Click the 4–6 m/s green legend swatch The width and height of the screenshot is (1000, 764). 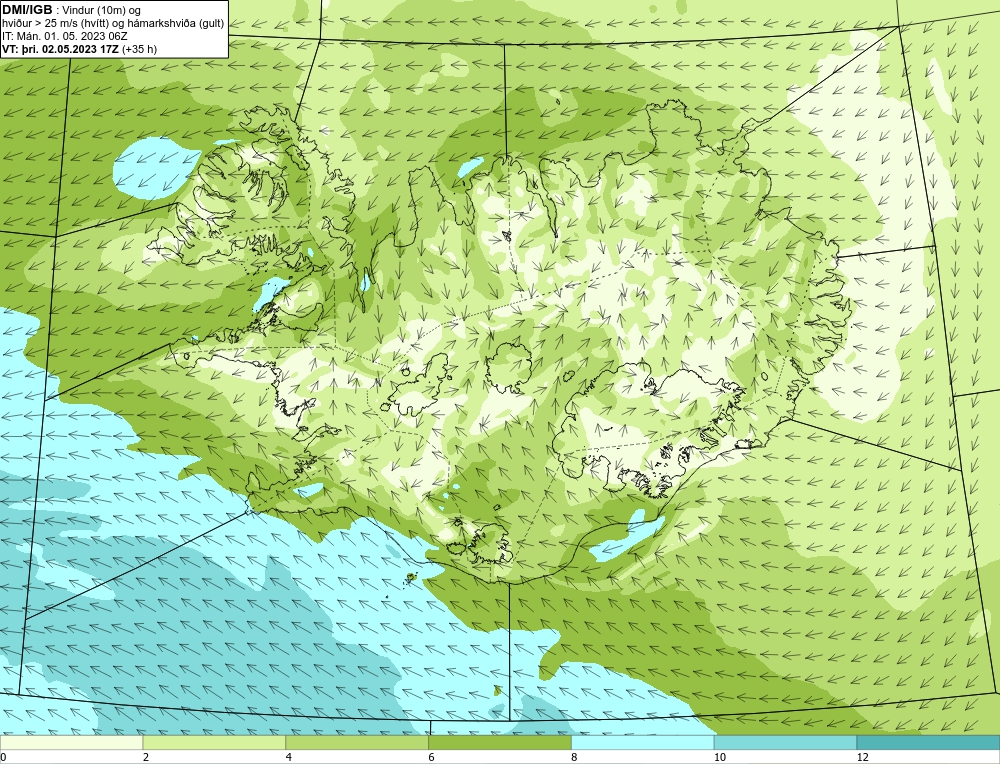(357, 742)
